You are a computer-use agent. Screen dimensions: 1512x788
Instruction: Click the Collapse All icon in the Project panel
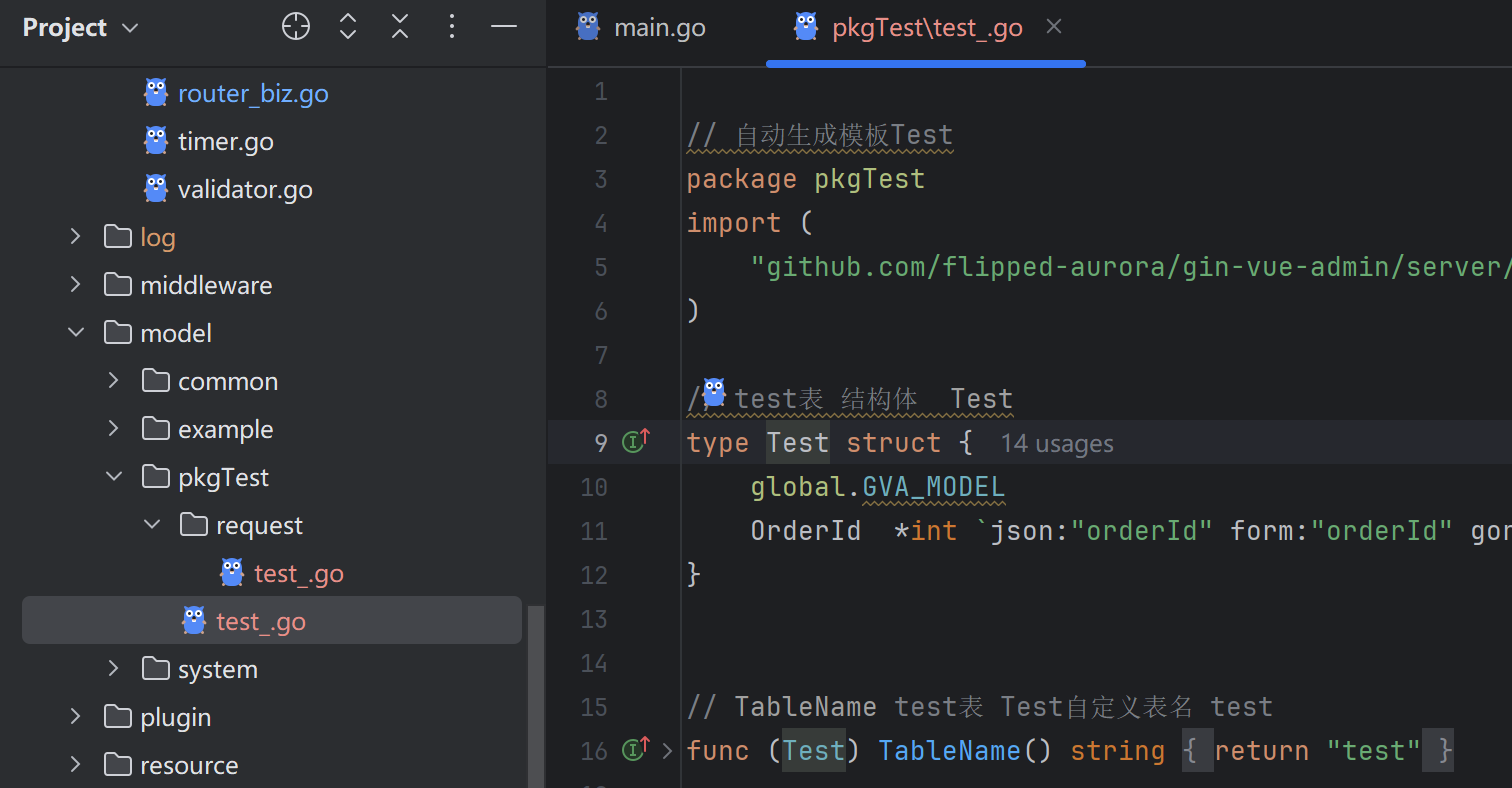[400, 27]
